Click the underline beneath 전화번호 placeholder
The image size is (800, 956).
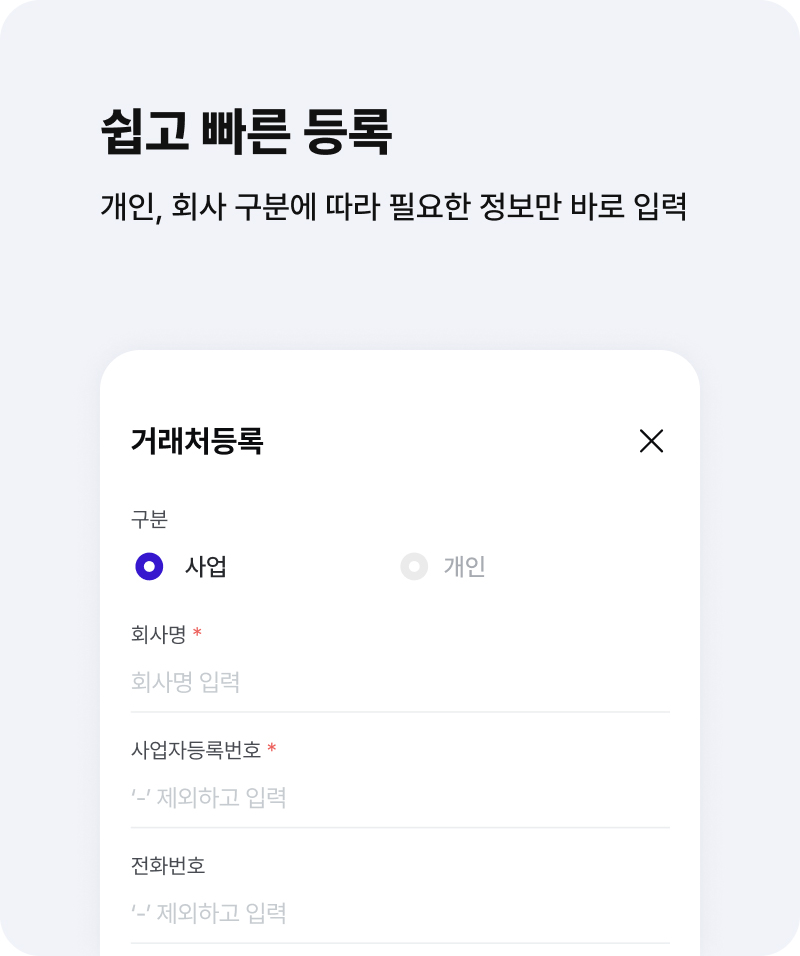pyautogui.click(x=400, y=943)
